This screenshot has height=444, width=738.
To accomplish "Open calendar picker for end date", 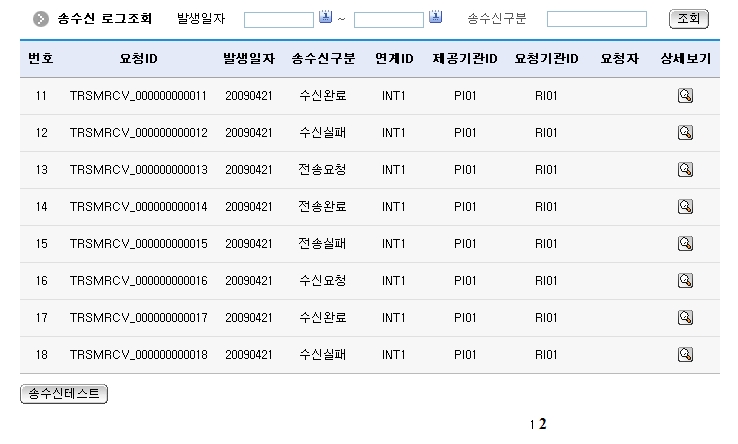I will click(x=435, y=18).
